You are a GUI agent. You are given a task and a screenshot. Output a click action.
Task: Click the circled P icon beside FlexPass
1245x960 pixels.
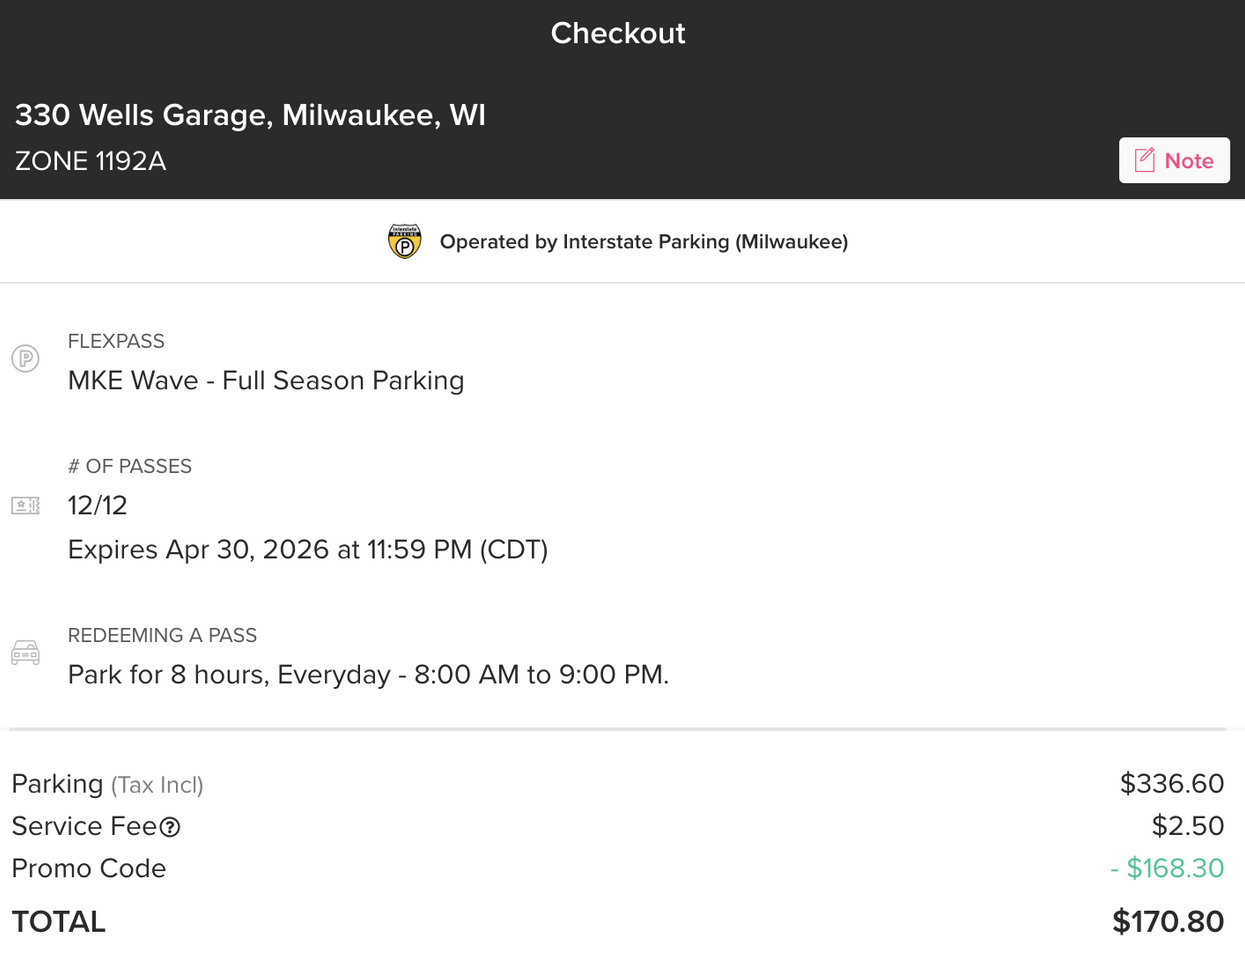click(x=25, y=358)
